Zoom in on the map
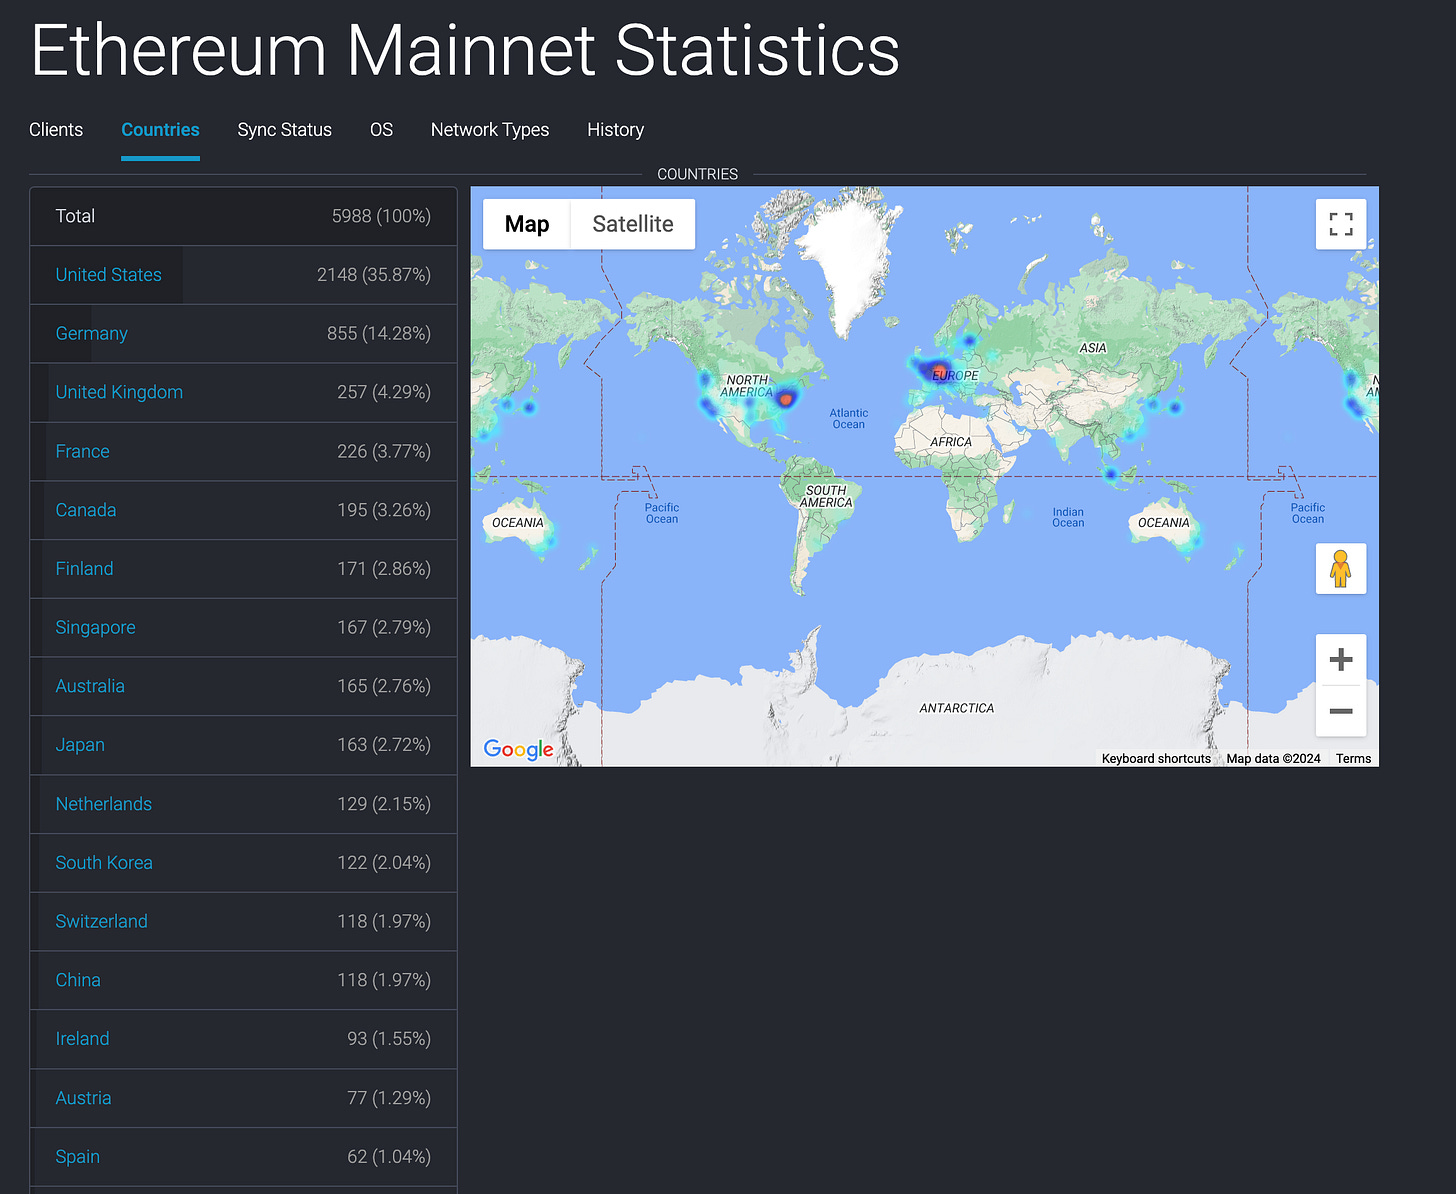 [x=1341, y=660]
